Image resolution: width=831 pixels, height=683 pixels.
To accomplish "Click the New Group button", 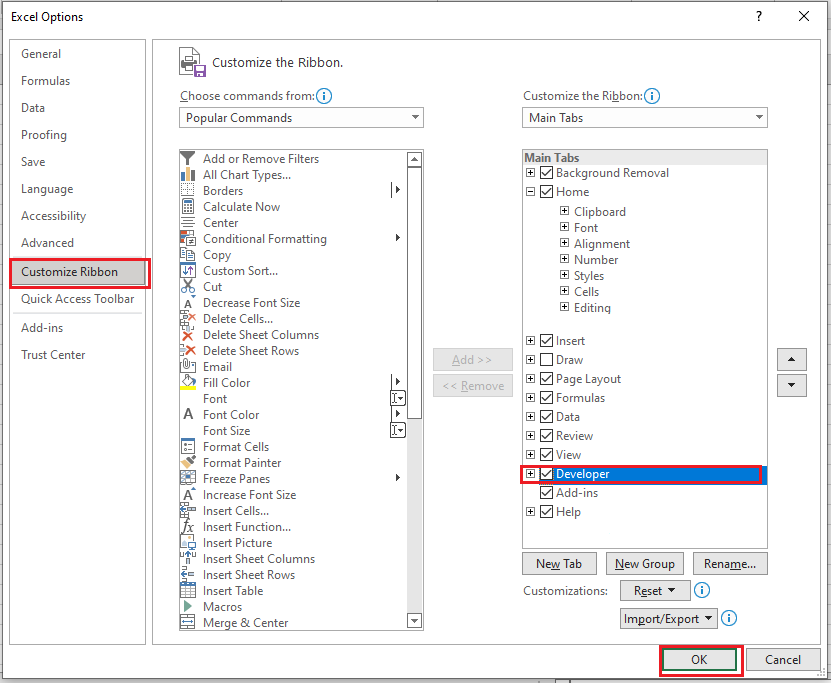I will tap(645, 564).
